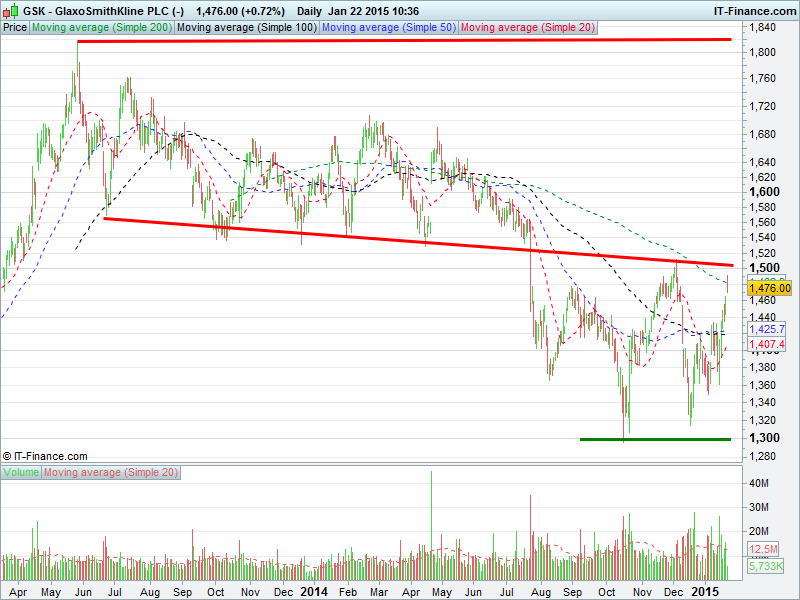
Task: Click the GSK - GlaxoSmithKline PLC title
Action: coord(104,11)
